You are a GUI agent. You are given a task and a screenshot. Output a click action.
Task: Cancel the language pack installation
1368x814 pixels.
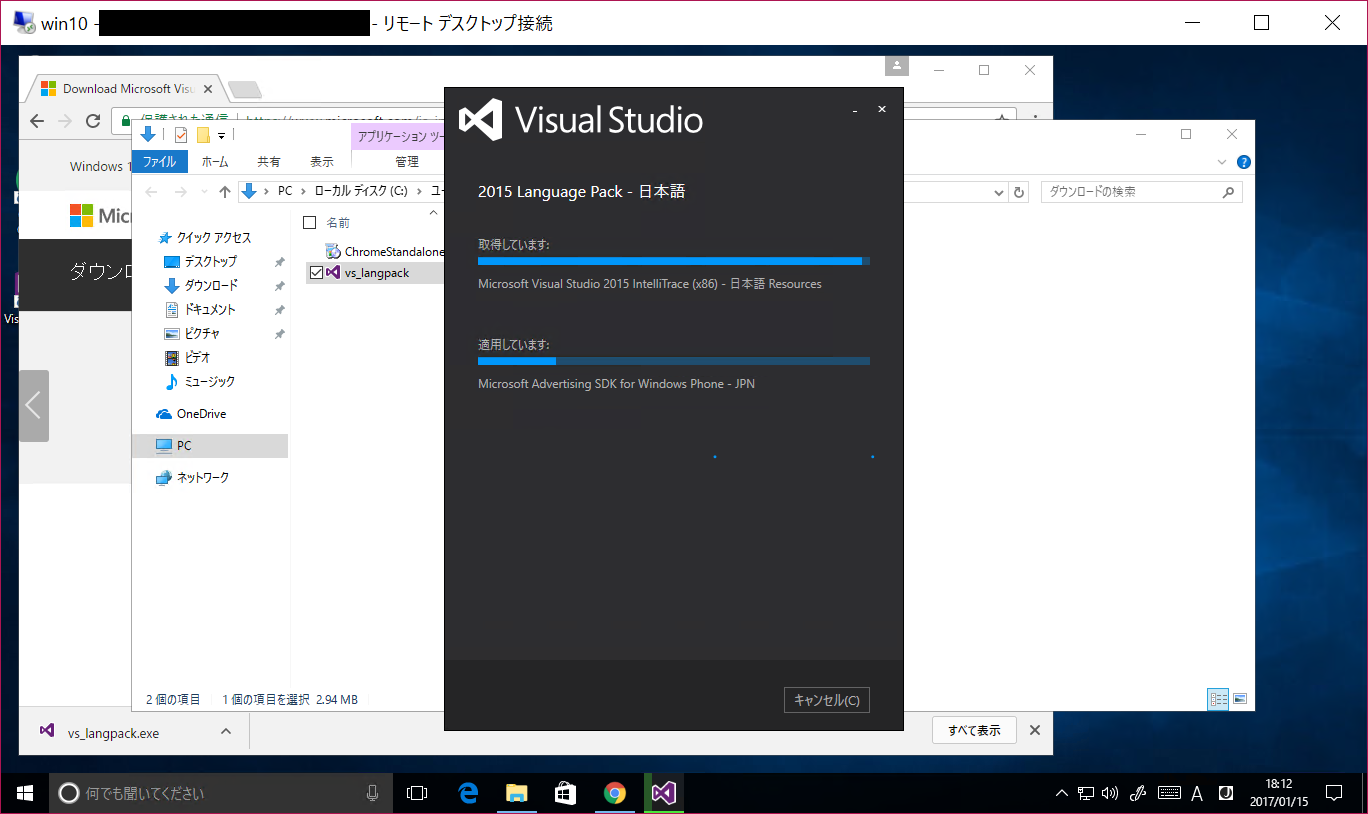[x=826, y=699]
